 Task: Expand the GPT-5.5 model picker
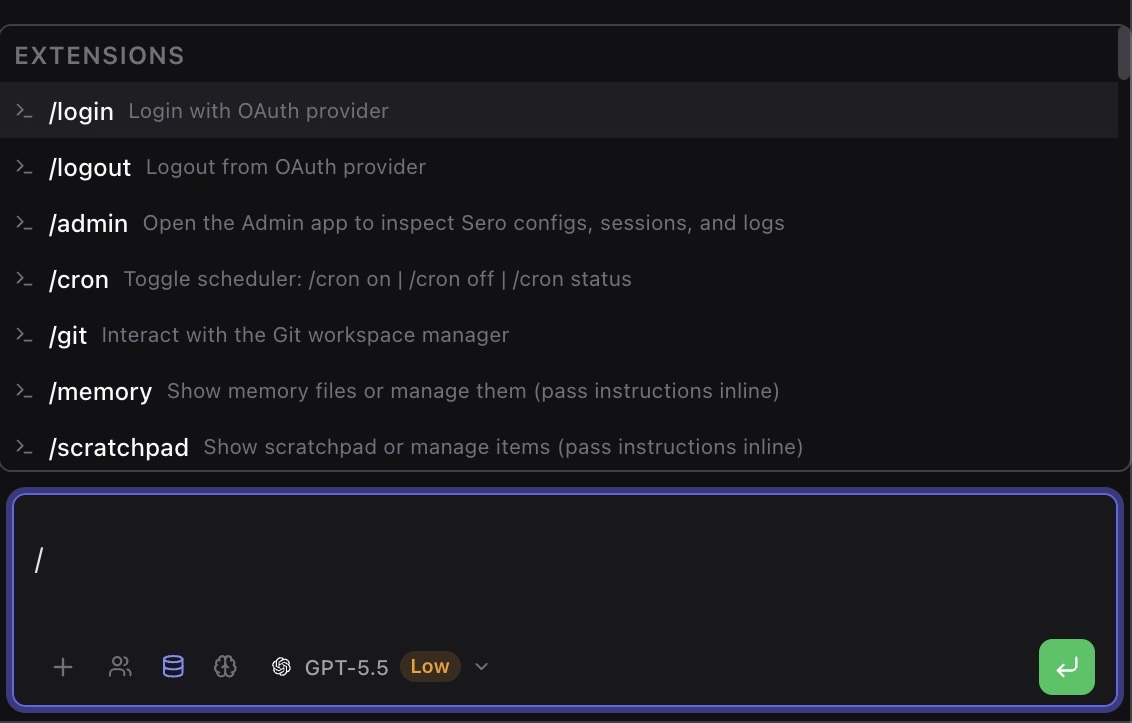coord(344,666)
